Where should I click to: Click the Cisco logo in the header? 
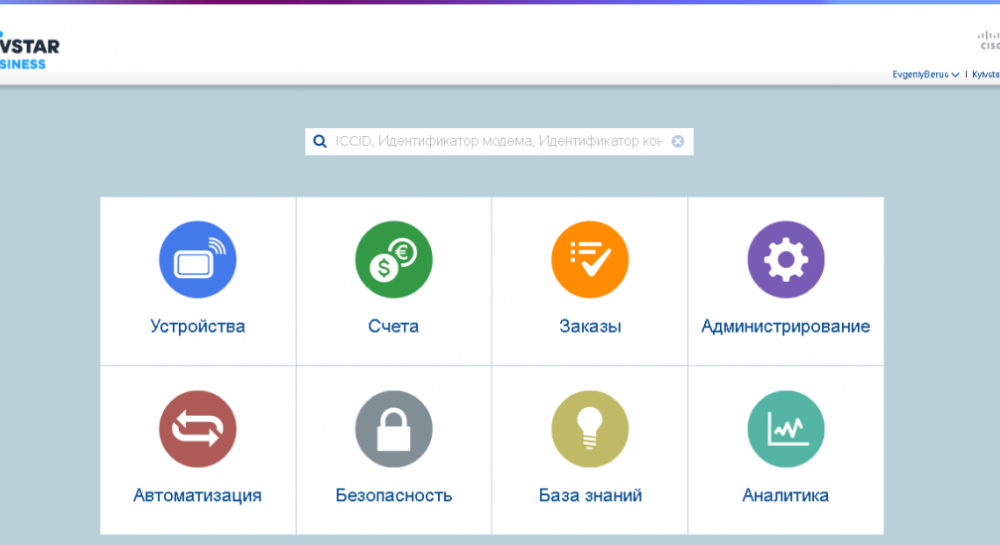coord(988,40)
